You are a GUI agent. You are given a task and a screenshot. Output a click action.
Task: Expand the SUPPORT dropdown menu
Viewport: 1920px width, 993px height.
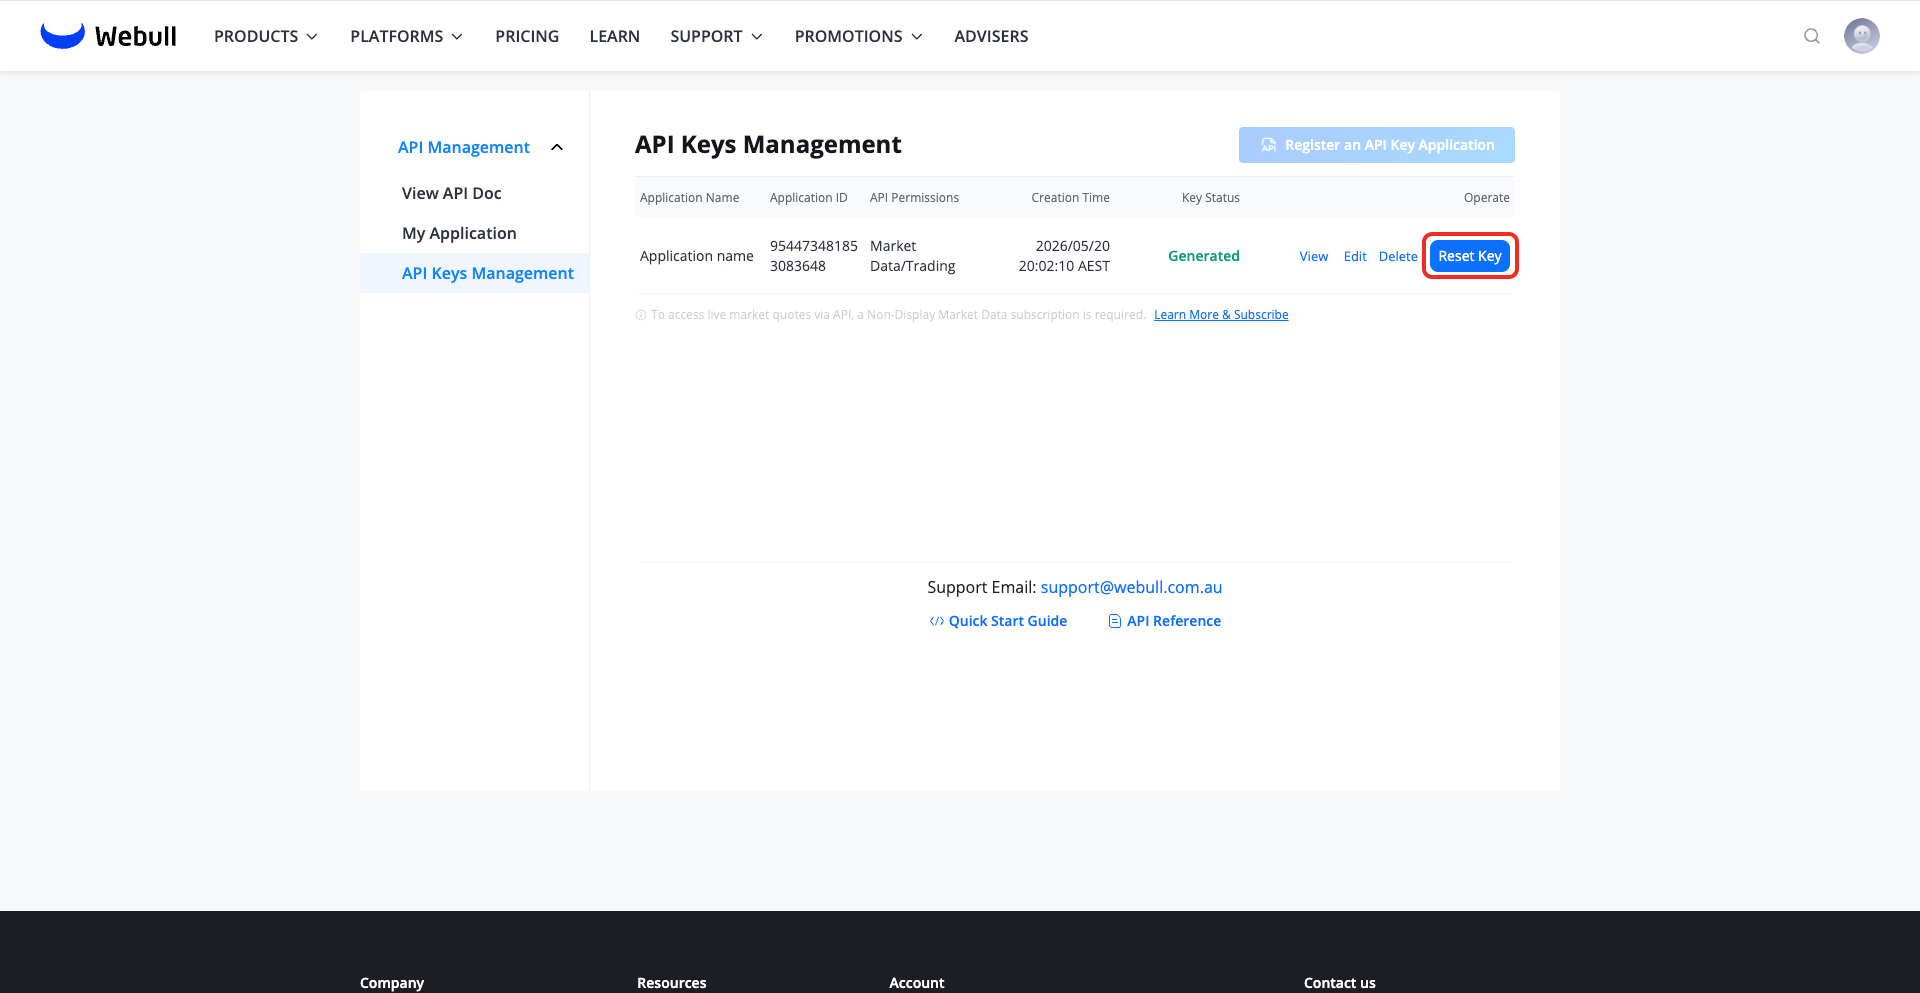pyautogui.click(x=717, y=36)
